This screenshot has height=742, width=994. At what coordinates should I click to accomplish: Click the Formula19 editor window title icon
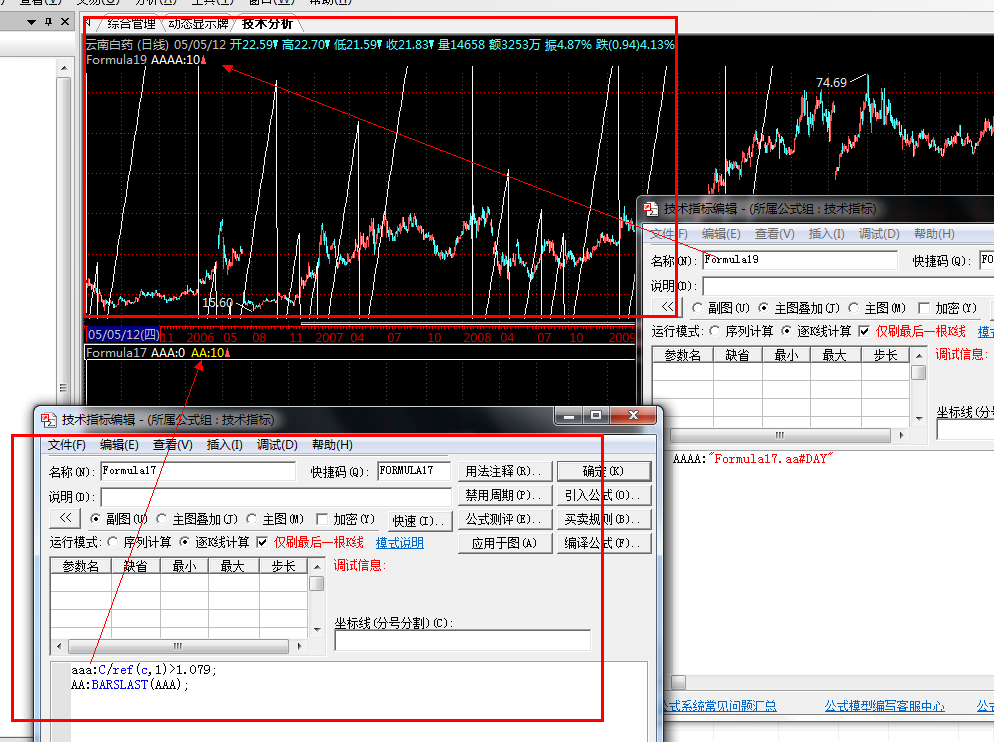pyautogui.click(x=650, y=209)
